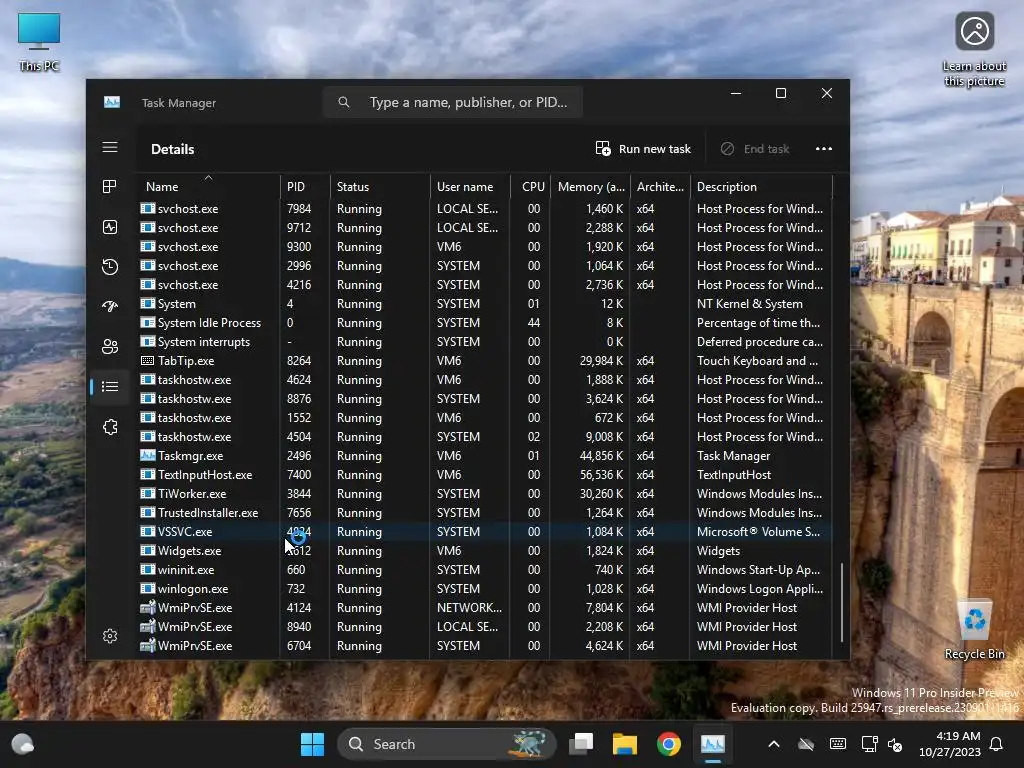Screen dimensions: 1024x768
Task: Select the TextInputHost.exe process row
Action: (485, 475)
